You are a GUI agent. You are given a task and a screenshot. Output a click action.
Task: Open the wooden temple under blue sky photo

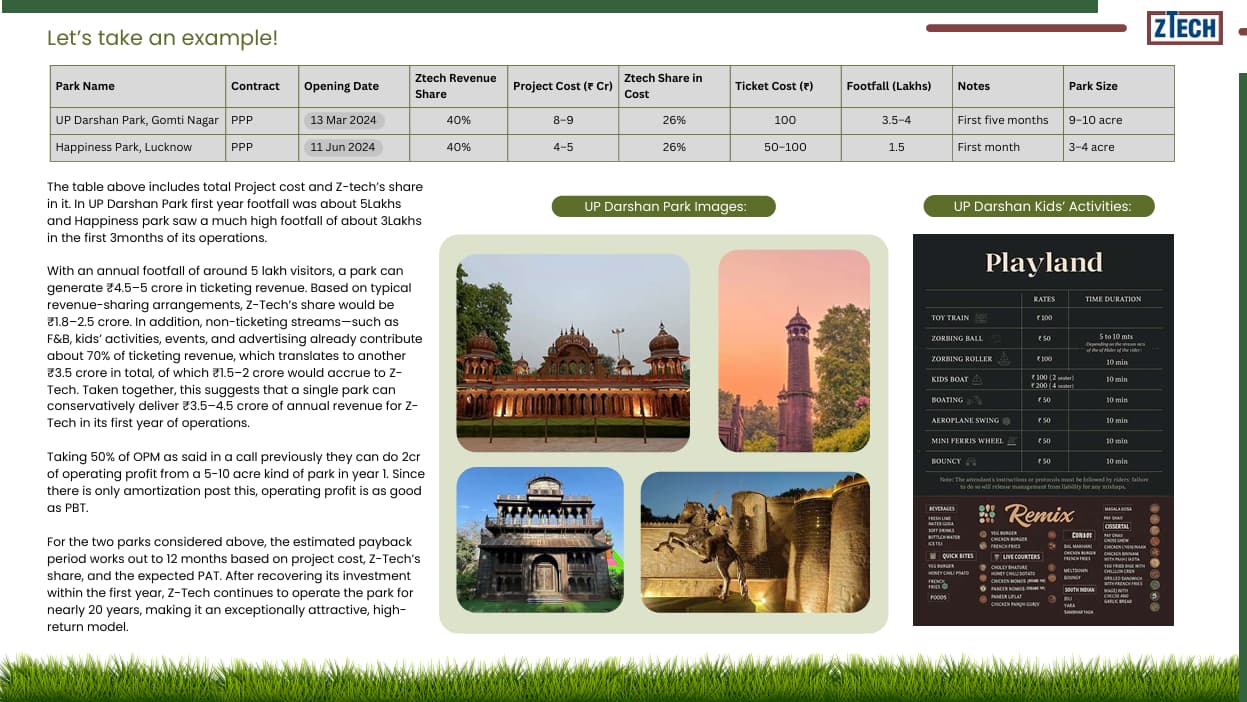pyautogui.click(x=540, y=540)
